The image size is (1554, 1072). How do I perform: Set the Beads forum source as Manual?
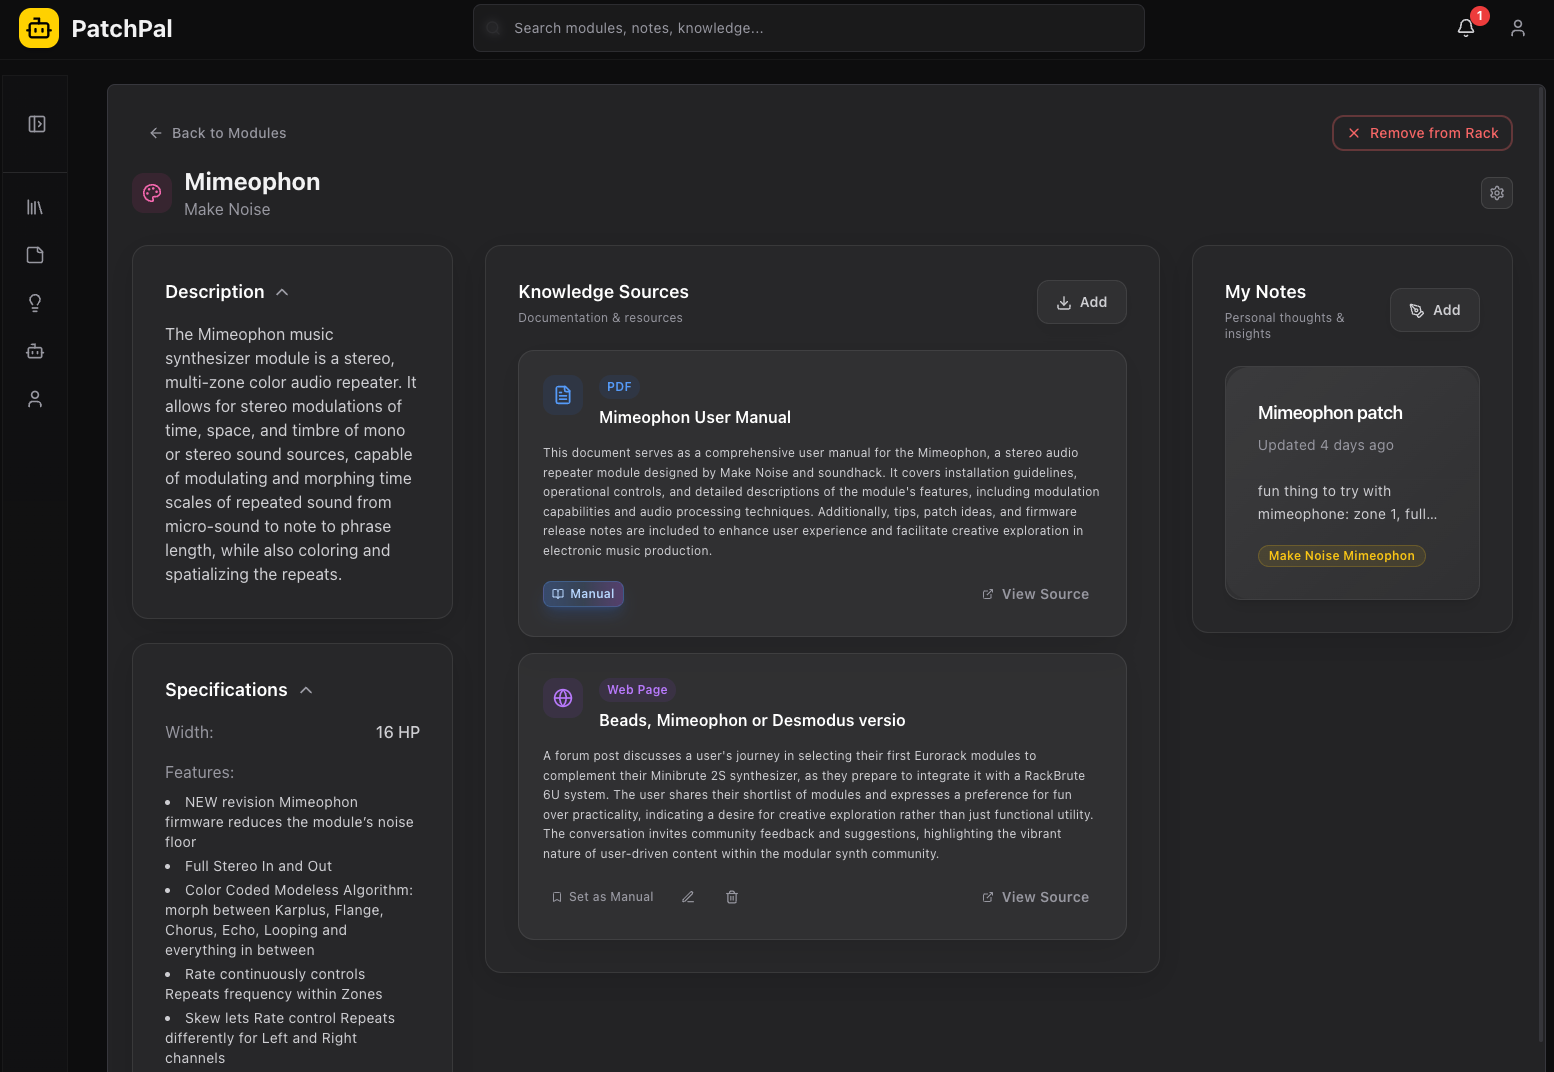point(602,896)
